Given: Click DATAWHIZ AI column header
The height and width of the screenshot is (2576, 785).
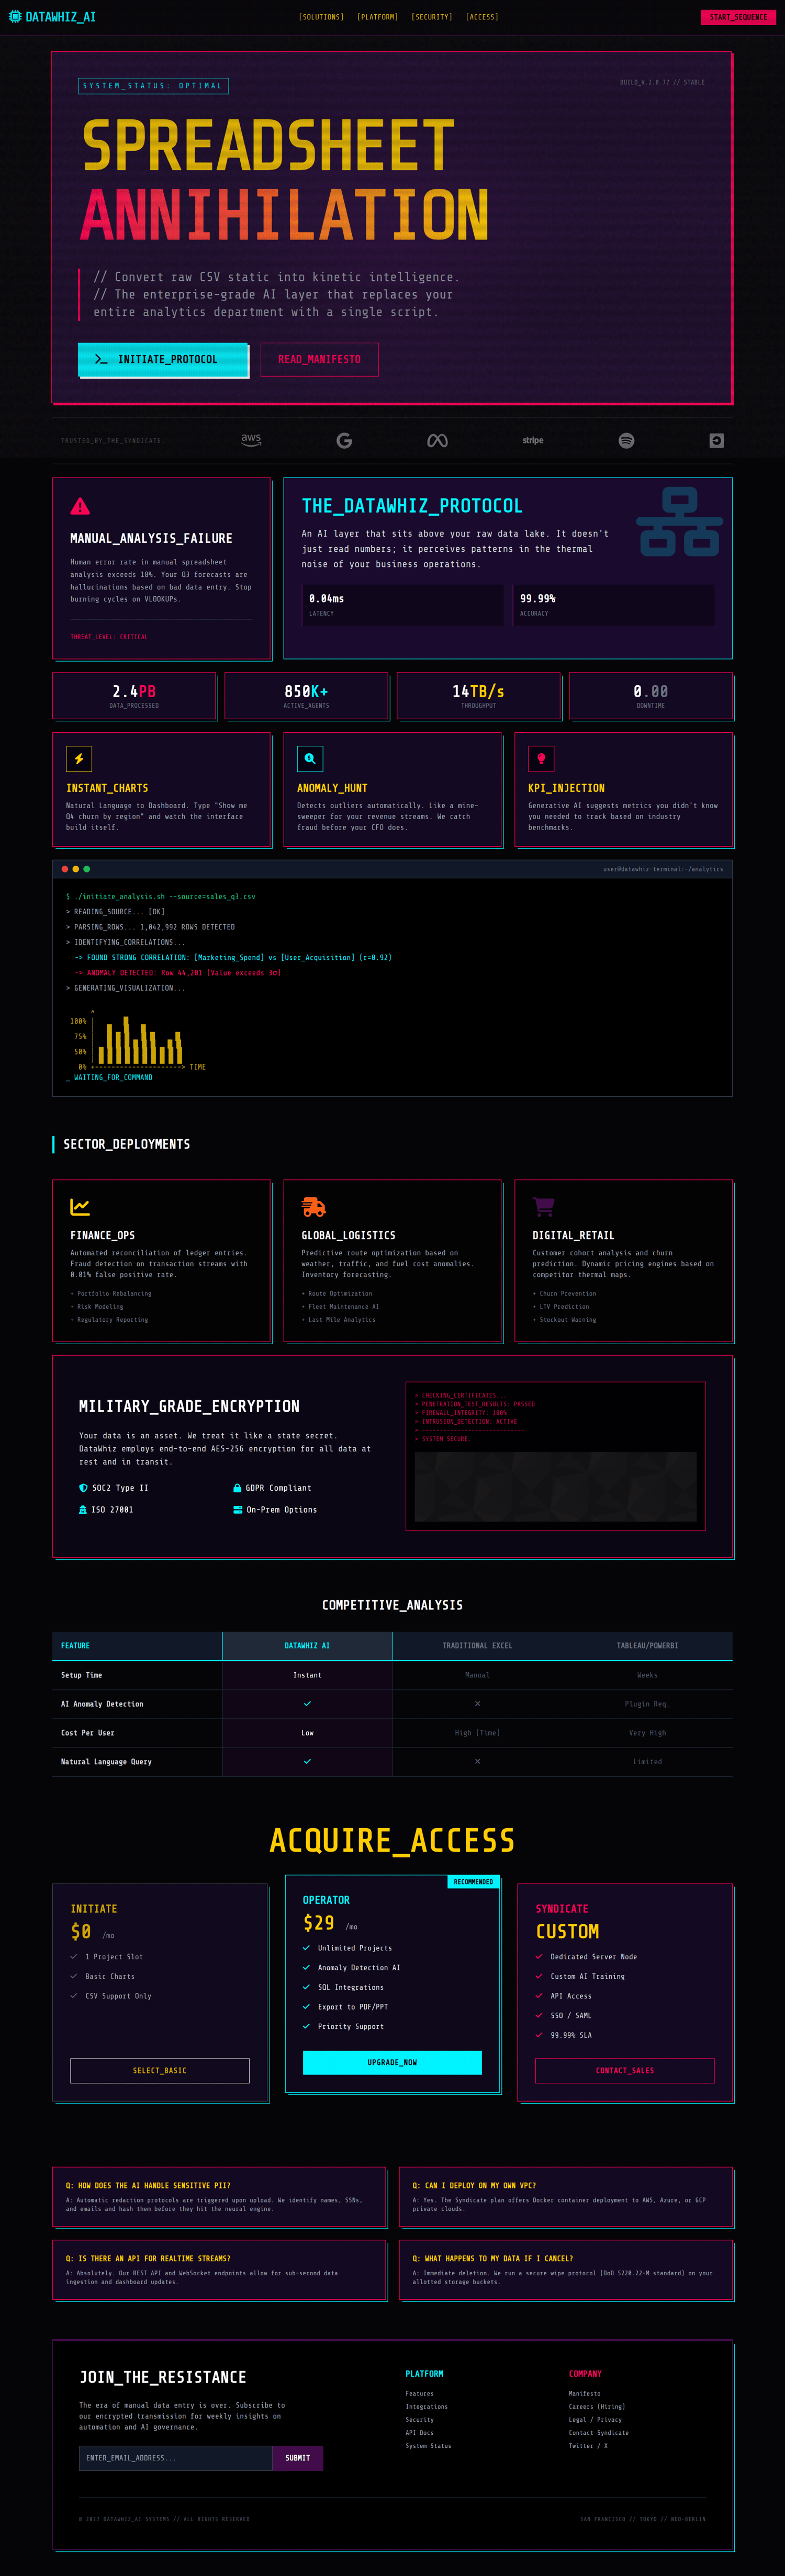Looking at the screenshot, I should click(x=307, y=1646).
